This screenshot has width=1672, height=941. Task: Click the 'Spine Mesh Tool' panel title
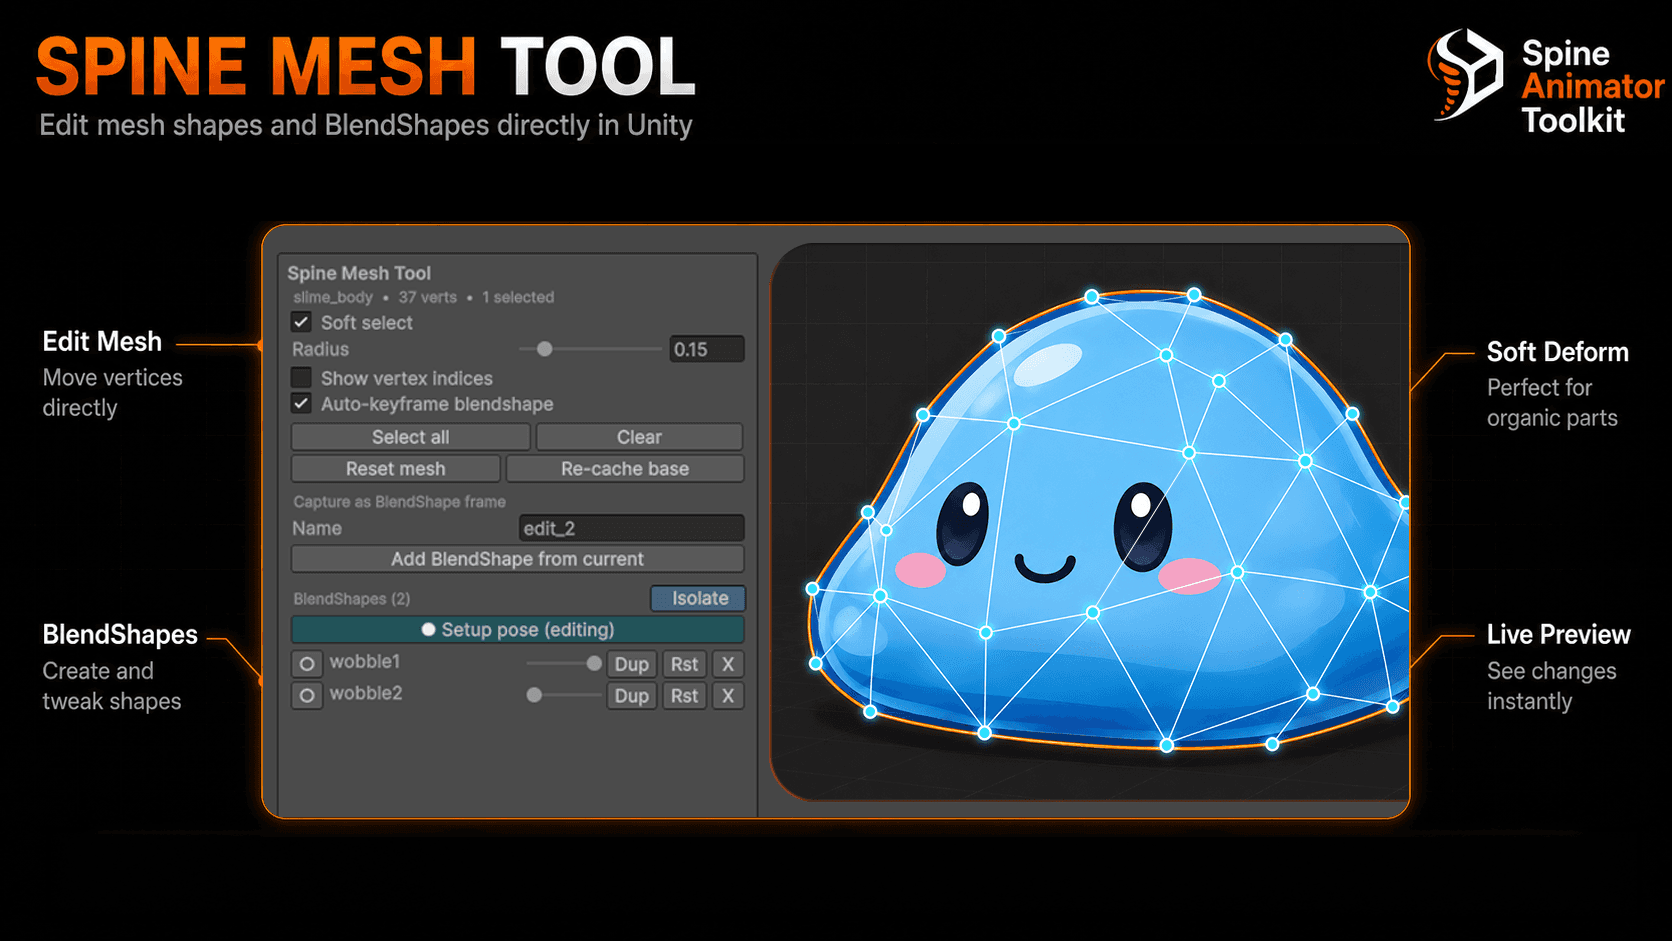click(x=359, y=273)
